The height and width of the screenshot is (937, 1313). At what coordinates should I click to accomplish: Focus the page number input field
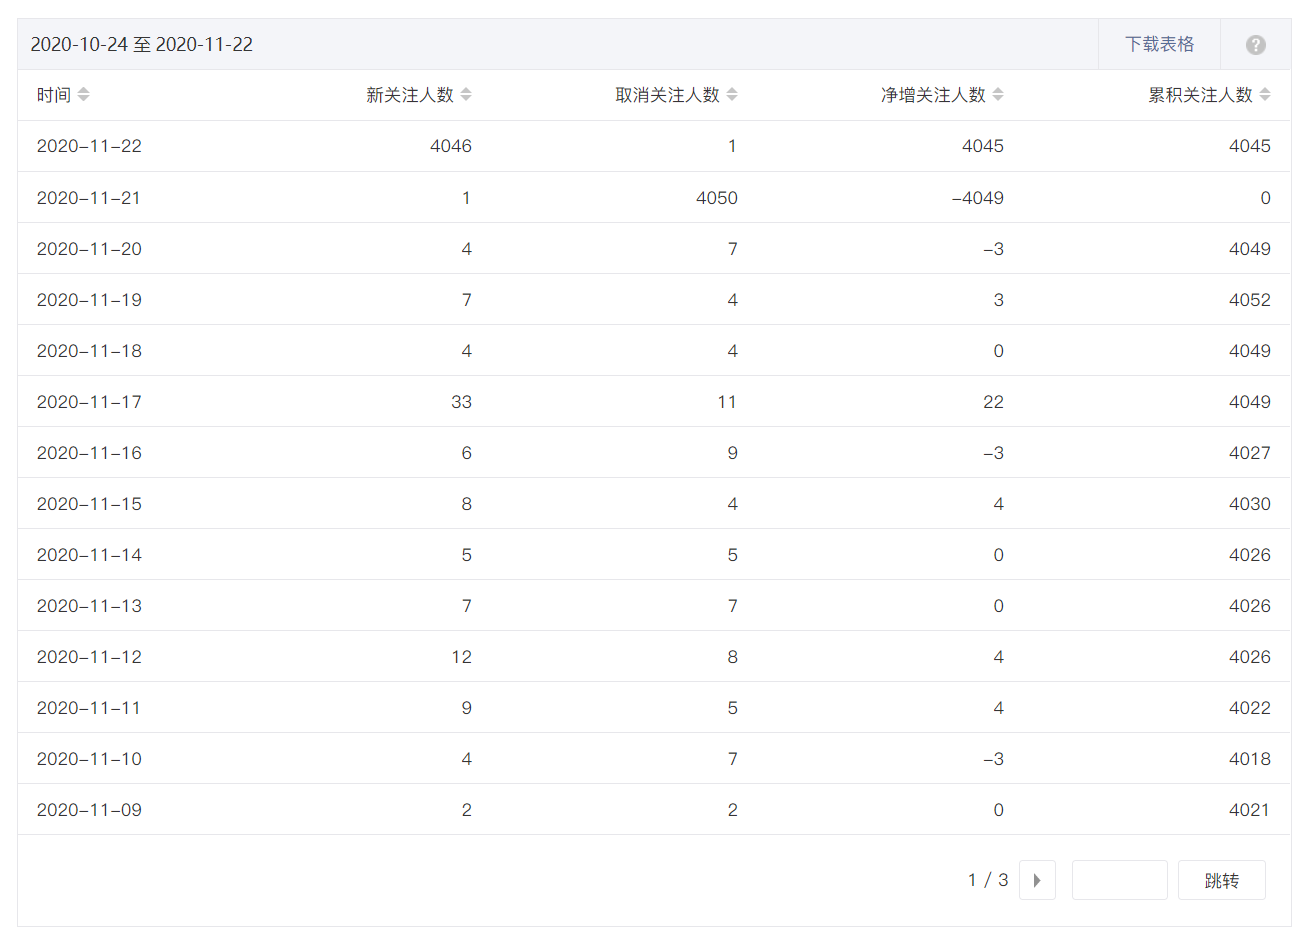coord(1120,880)
